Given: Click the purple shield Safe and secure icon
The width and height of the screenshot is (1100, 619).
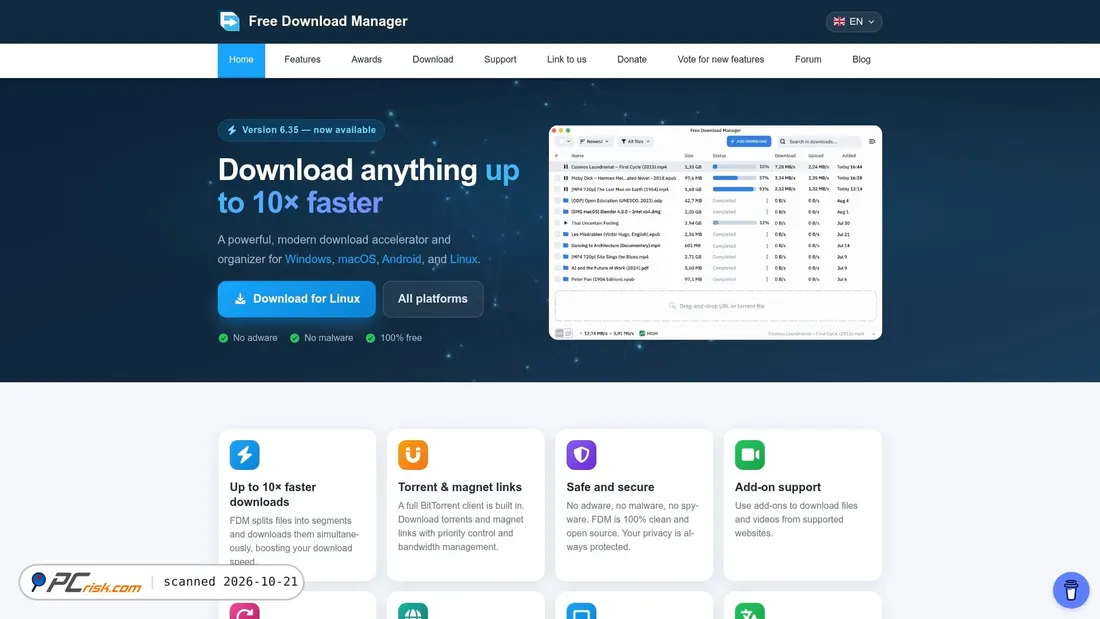Looking at the screenshot, I should click(582, 455).
